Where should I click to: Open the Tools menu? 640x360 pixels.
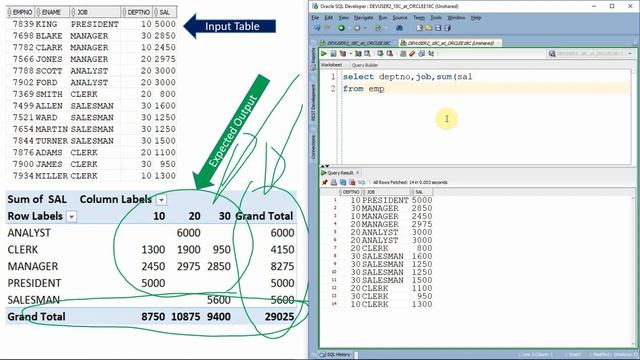click(x=436, y=18)
